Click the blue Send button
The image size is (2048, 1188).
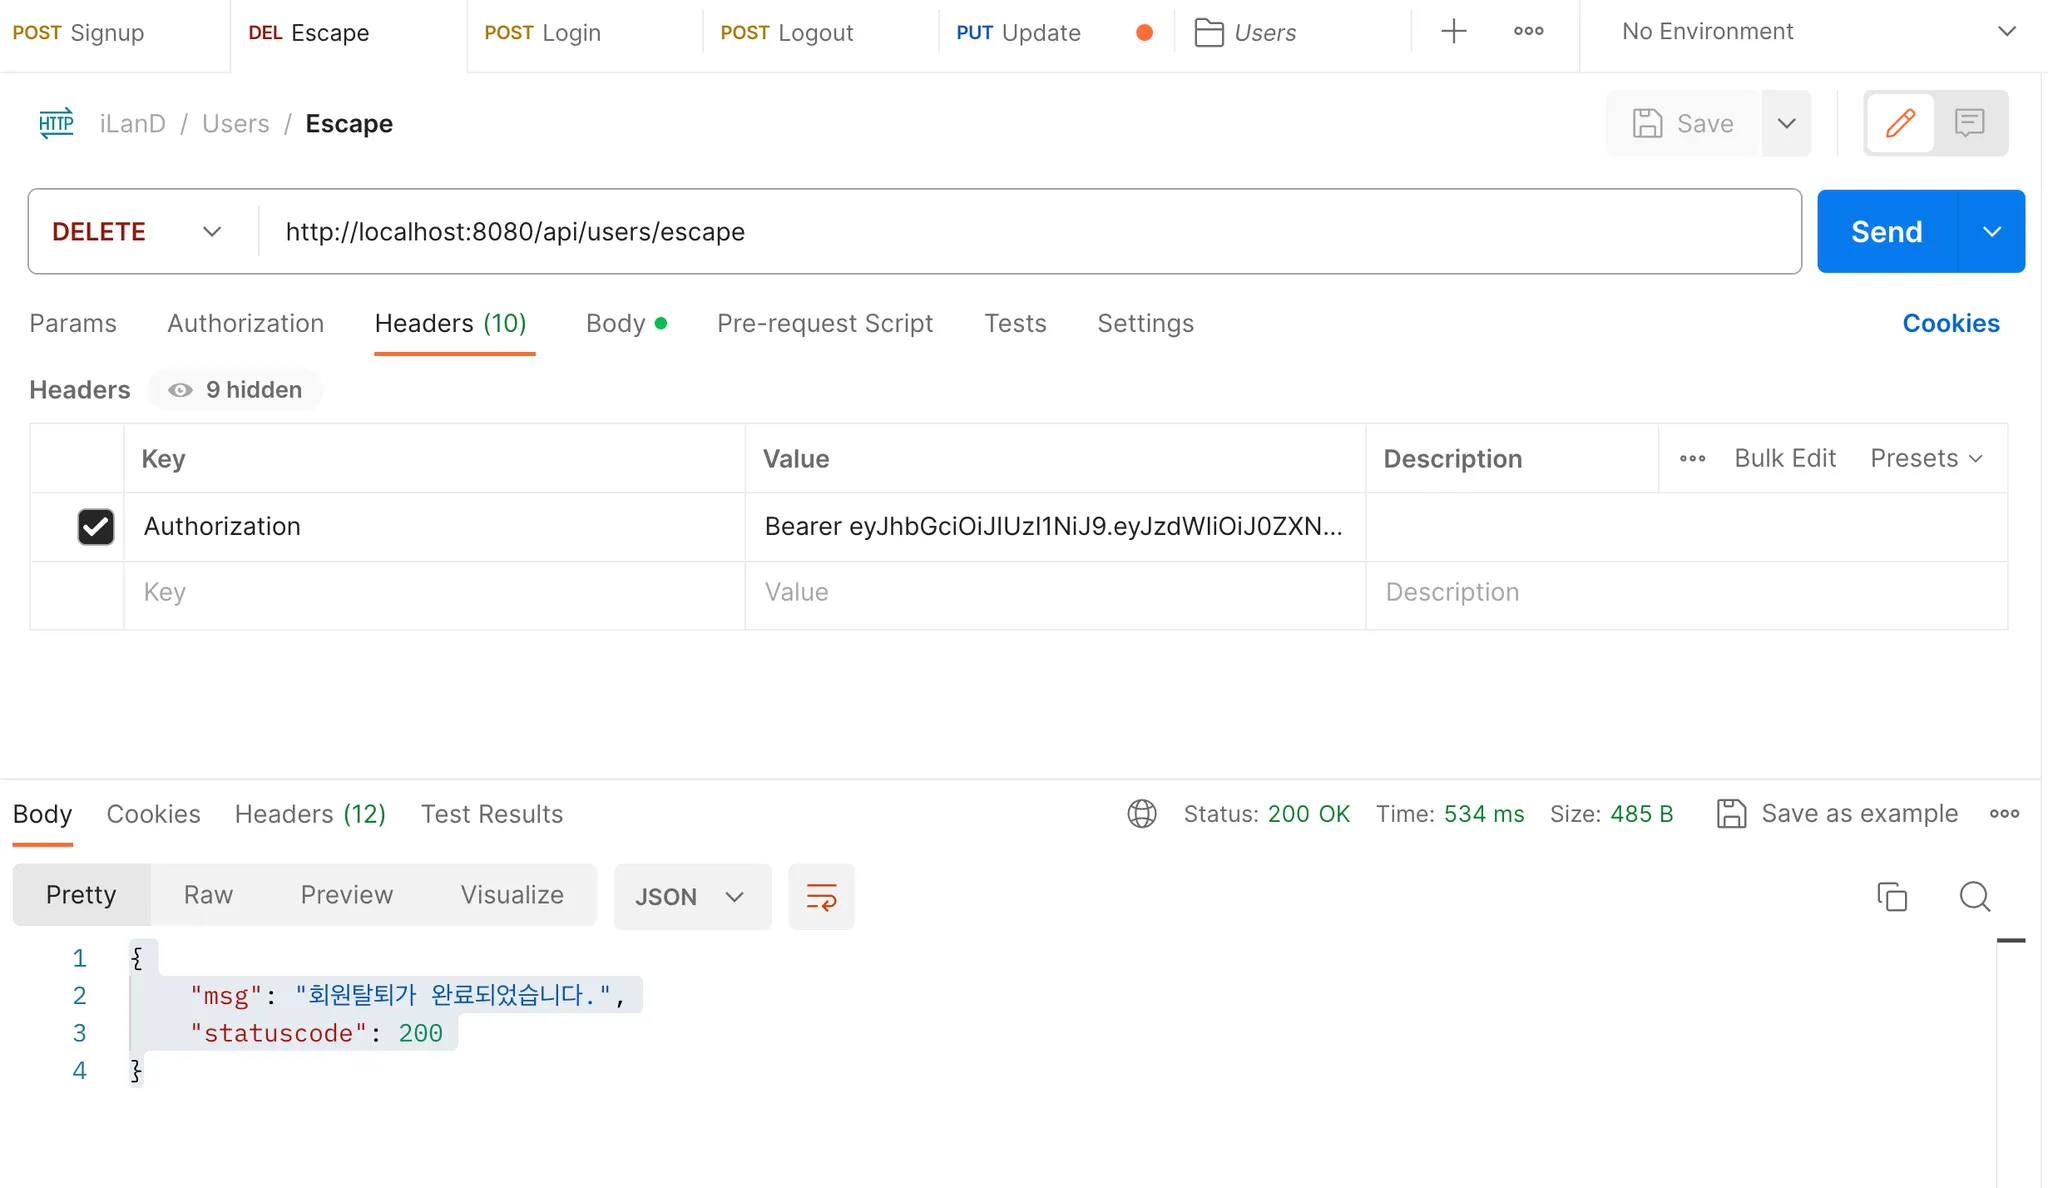pyautogui.click(x=1886, y=232)
